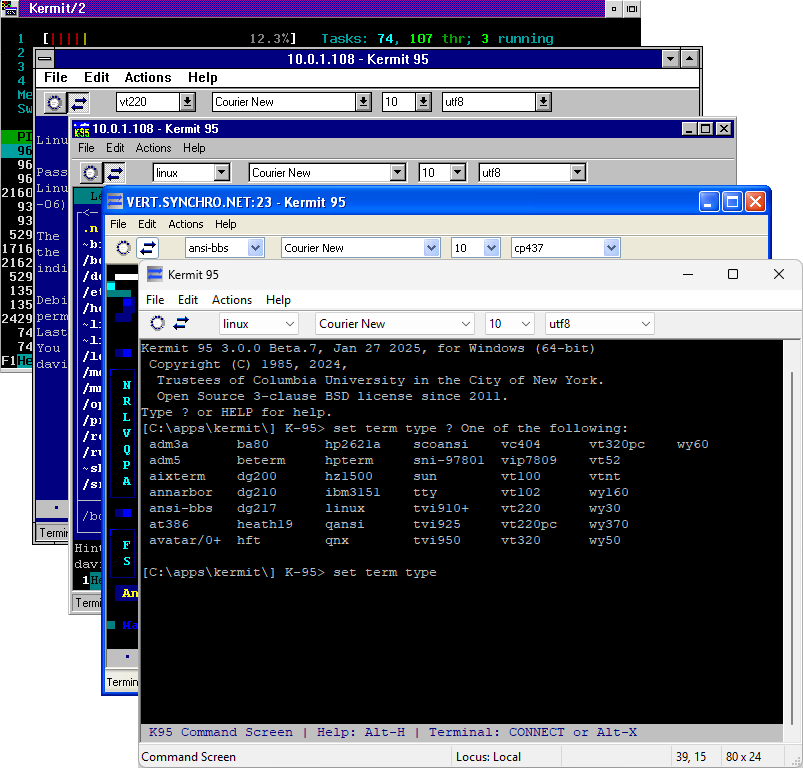The height and width of the screenshot is (768, 803).
Task: Click '39, 15' cursor position in status bar
Action: [x=691, y=757]
